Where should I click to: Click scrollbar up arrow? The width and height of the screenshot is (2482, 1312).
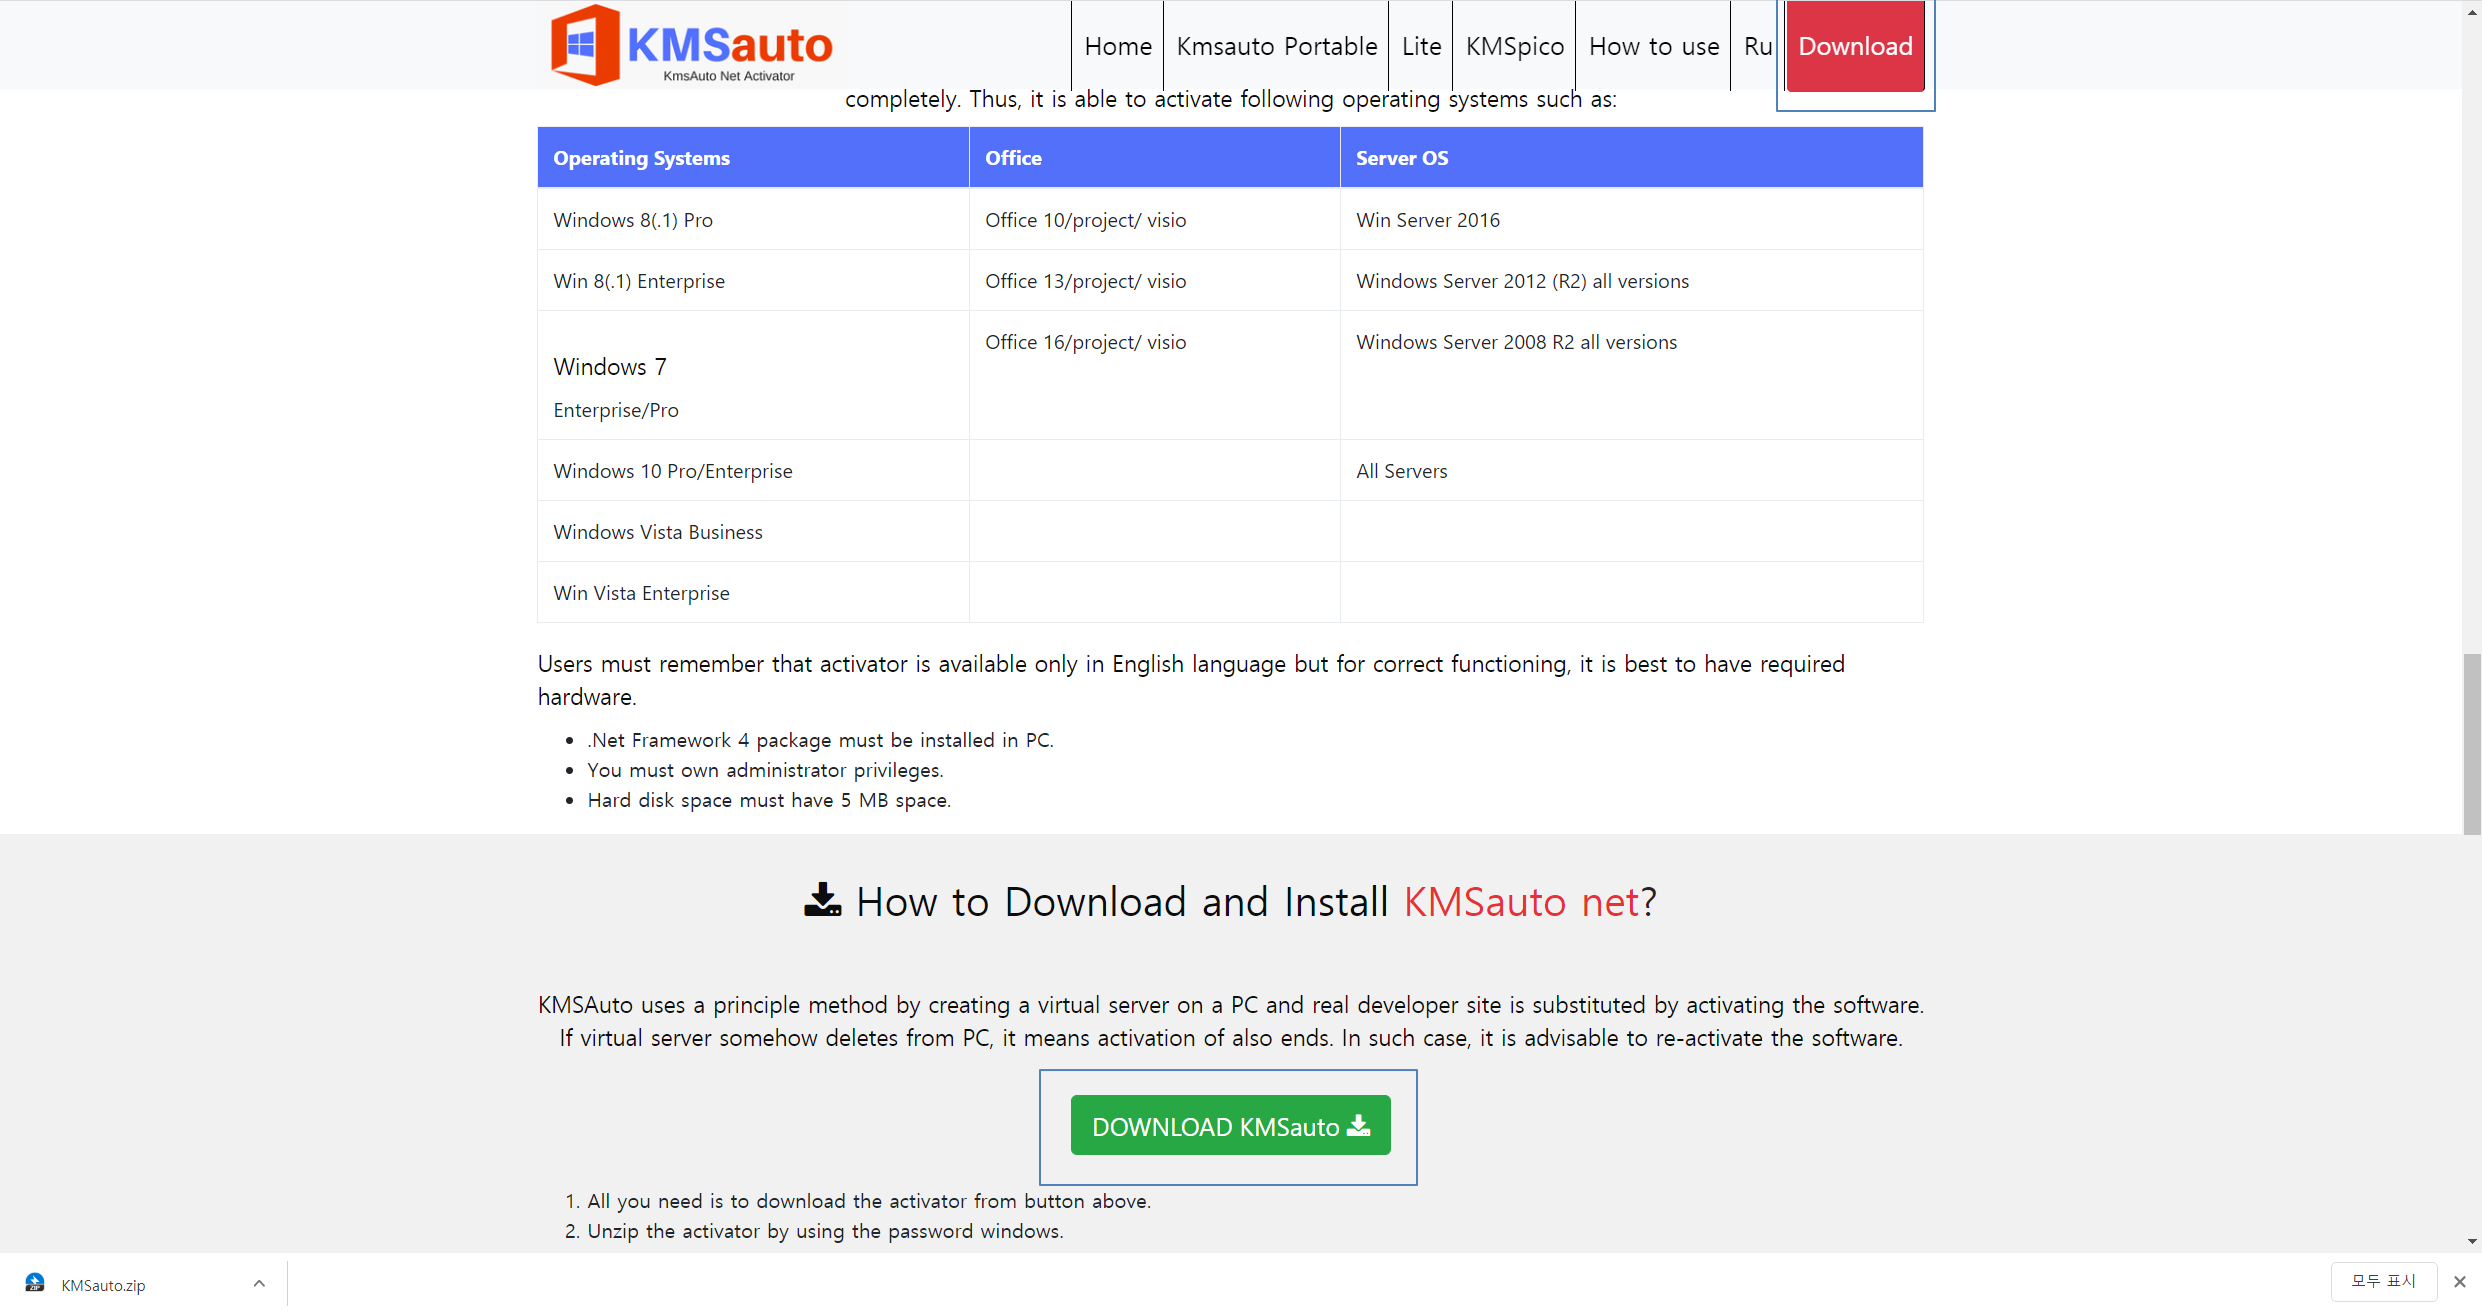pyautogui.click(x=2472, y=11)
